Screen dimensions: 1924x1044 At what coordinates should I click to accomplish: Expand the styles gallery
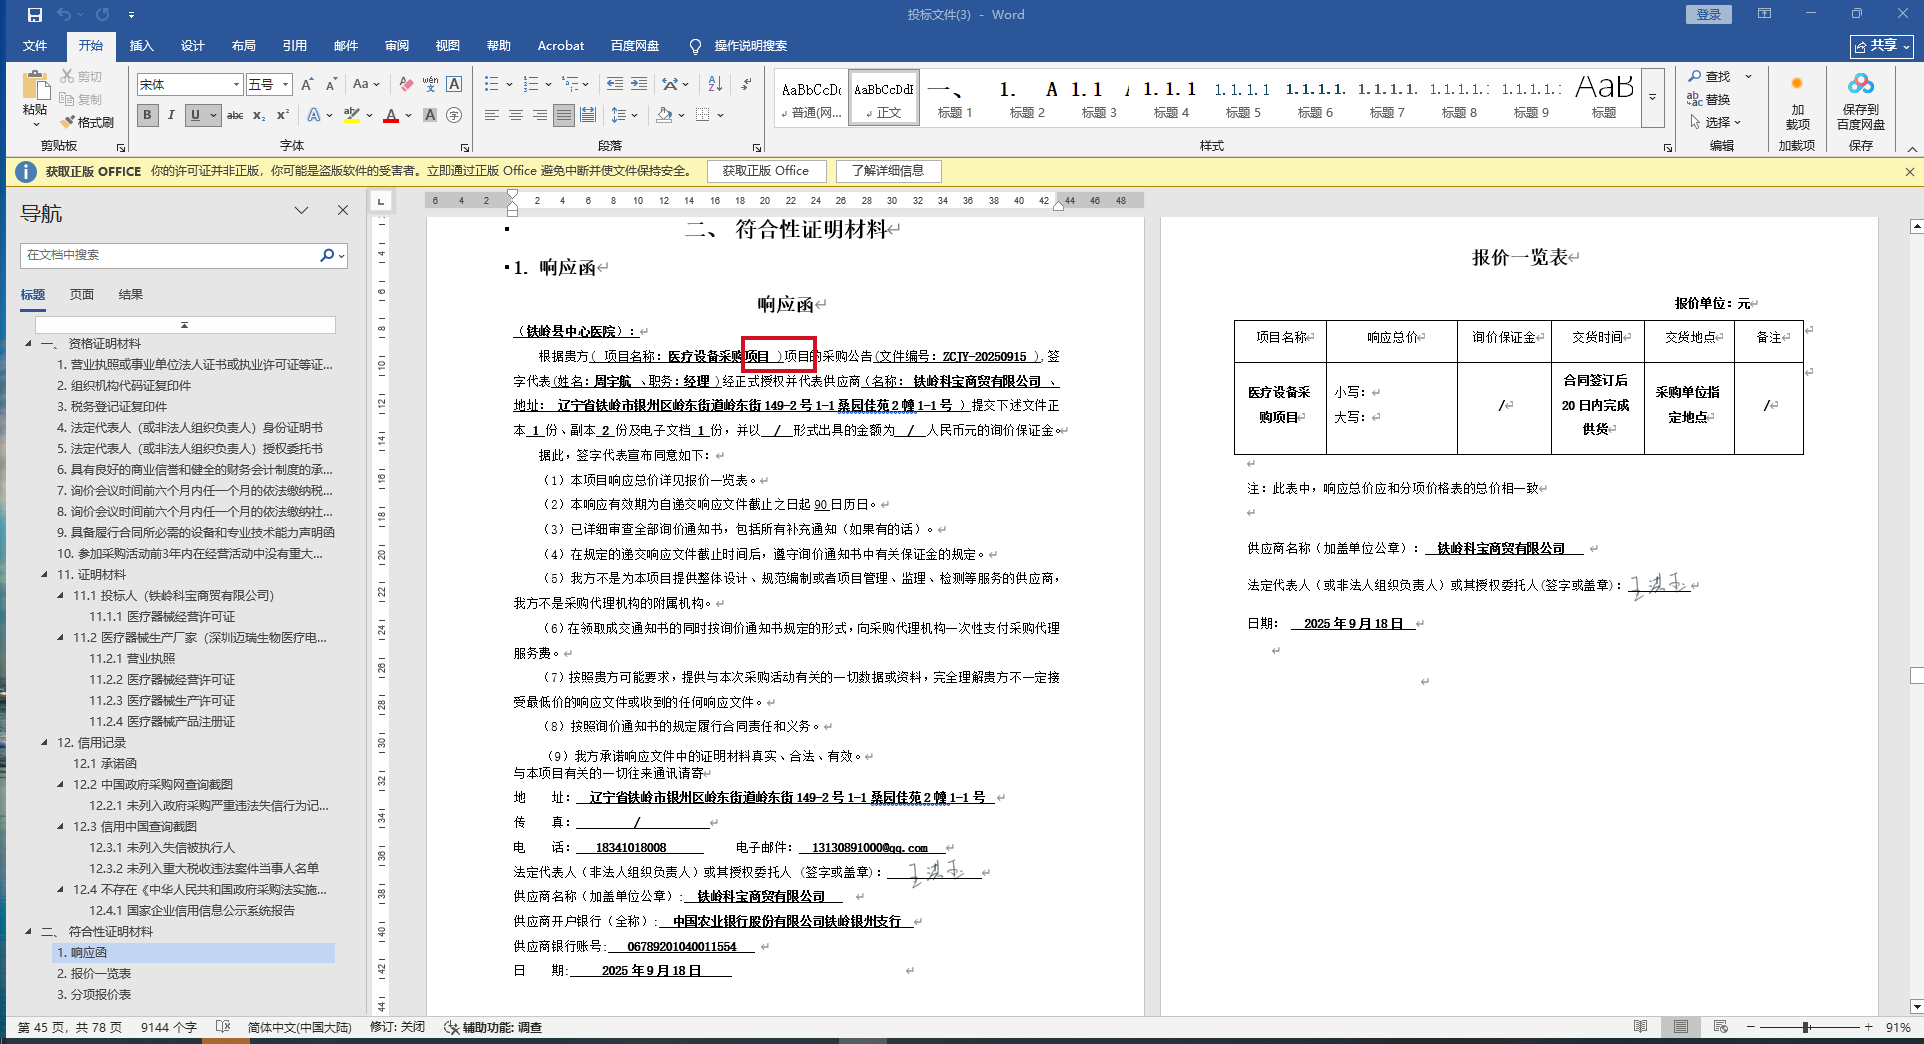pyautogui.click(x=1653, y=98)
